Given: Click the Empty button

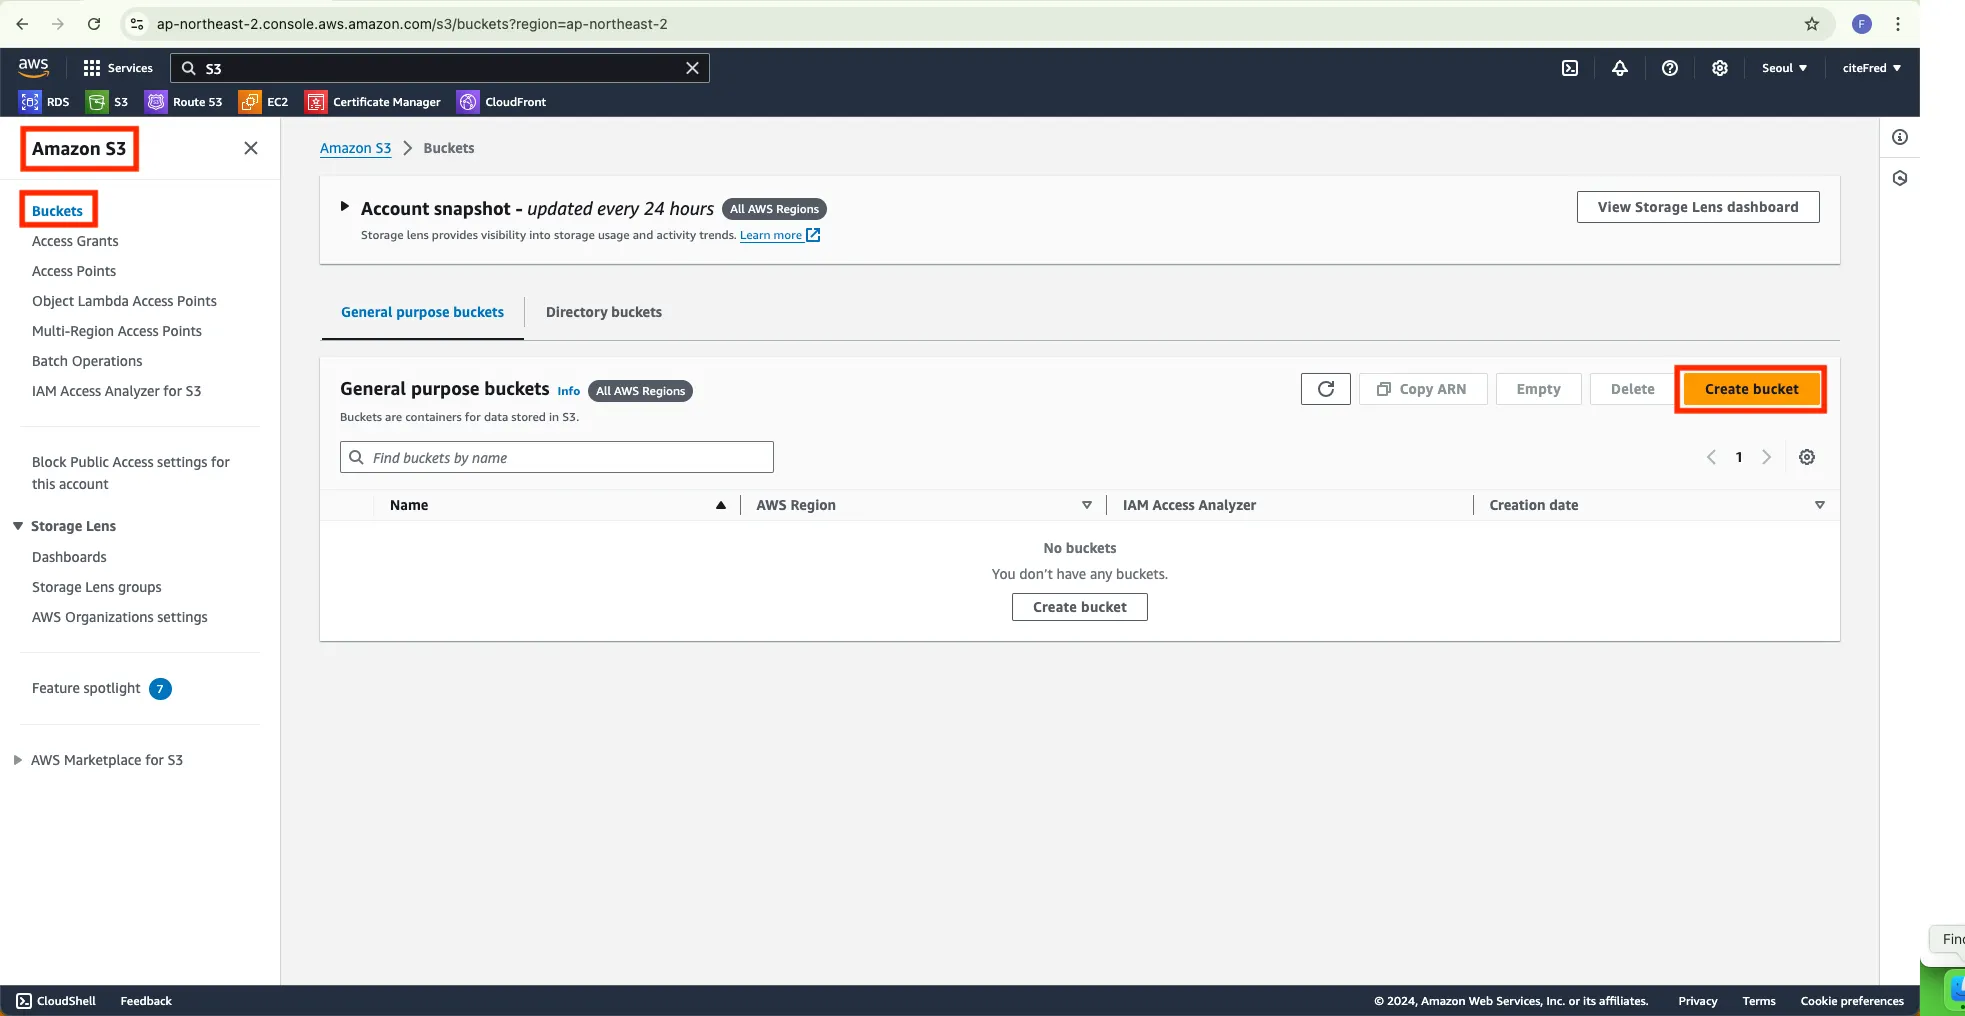Looking at the screenshot, I should 1538,389.
